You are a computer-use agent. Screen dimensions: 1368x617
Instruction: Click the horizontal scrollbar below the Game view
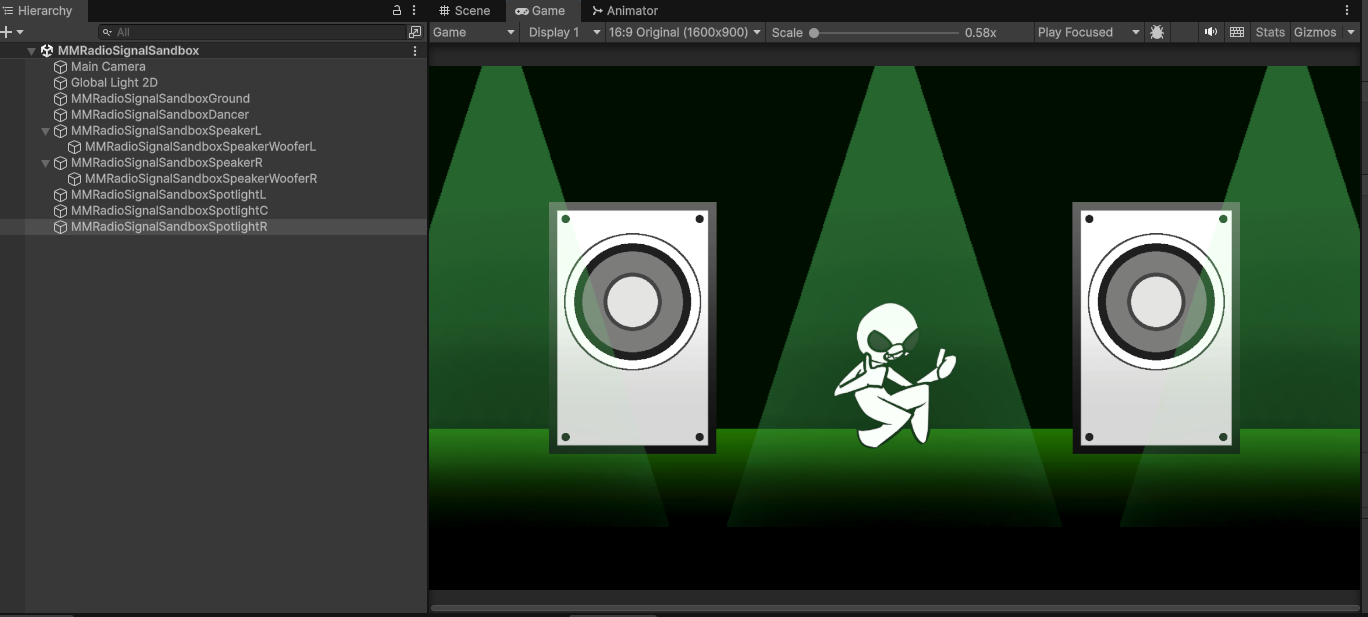895,607
